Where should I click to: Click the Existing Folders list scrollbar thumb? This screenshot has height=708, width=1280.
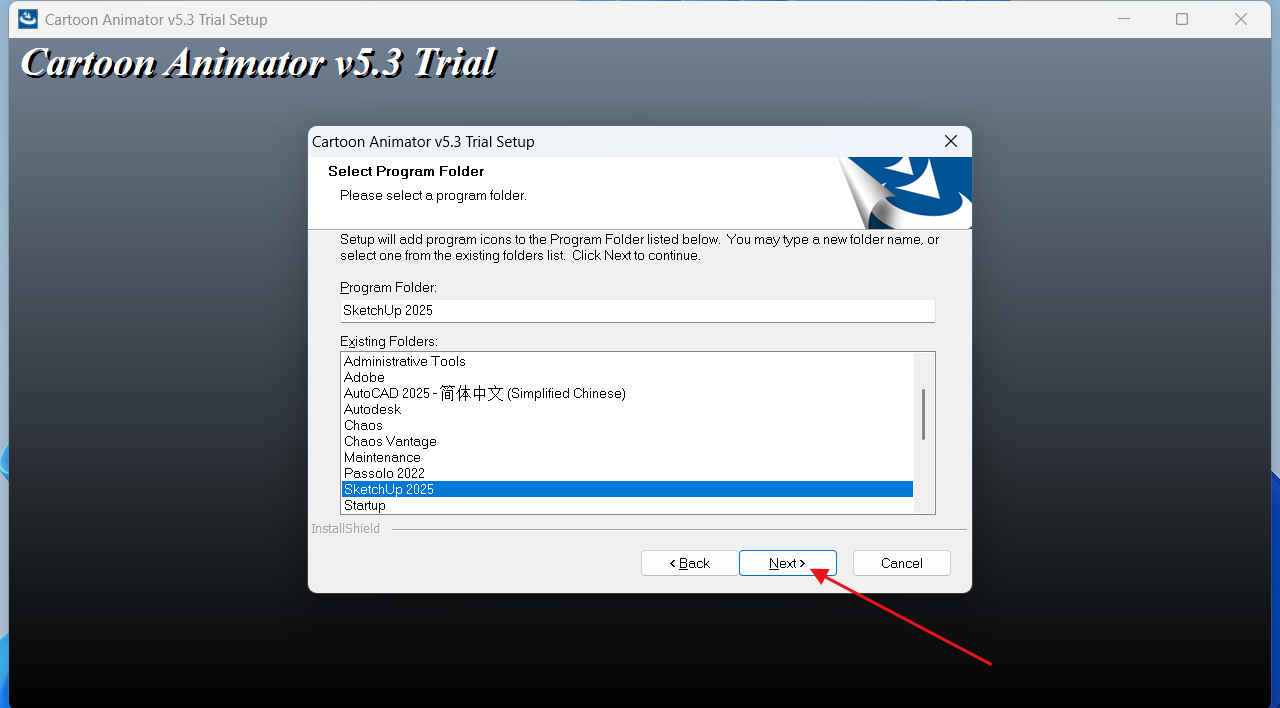coord(923,414)
